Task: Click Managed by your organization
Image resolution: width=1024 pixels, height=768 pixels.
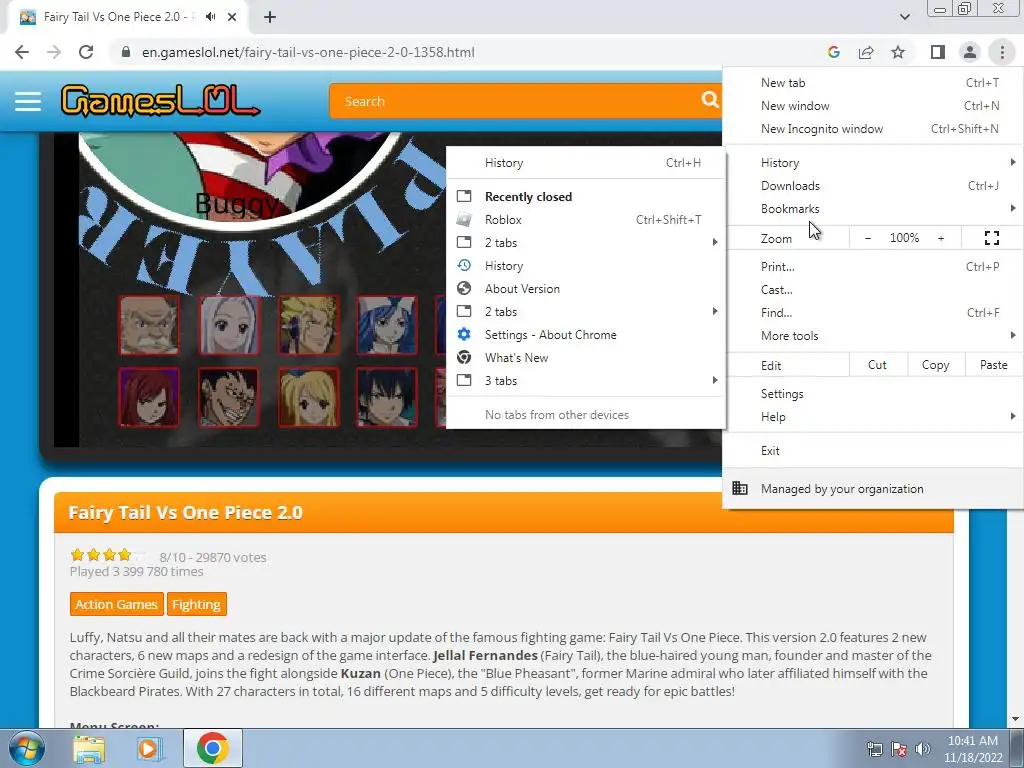Action: (x=873, y=488)
